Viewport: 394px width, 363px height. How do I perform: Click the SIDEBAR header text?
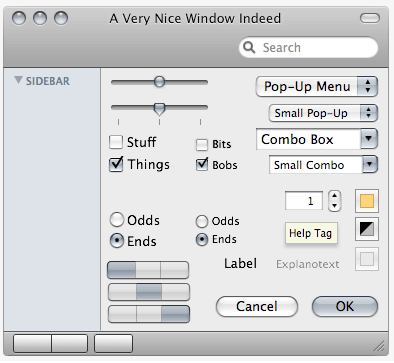click(48, 81)
